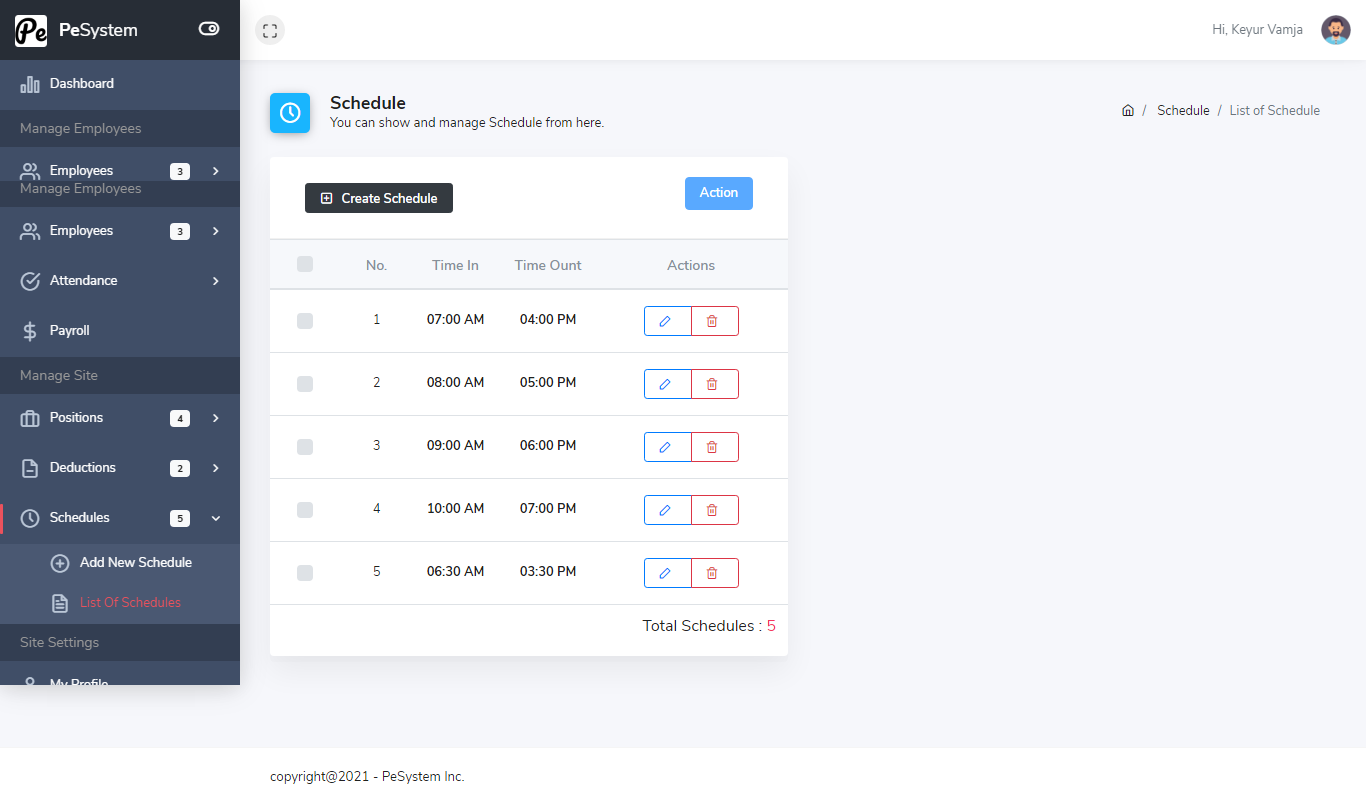Click the Schedules clock icon

[x=29, y=518]
